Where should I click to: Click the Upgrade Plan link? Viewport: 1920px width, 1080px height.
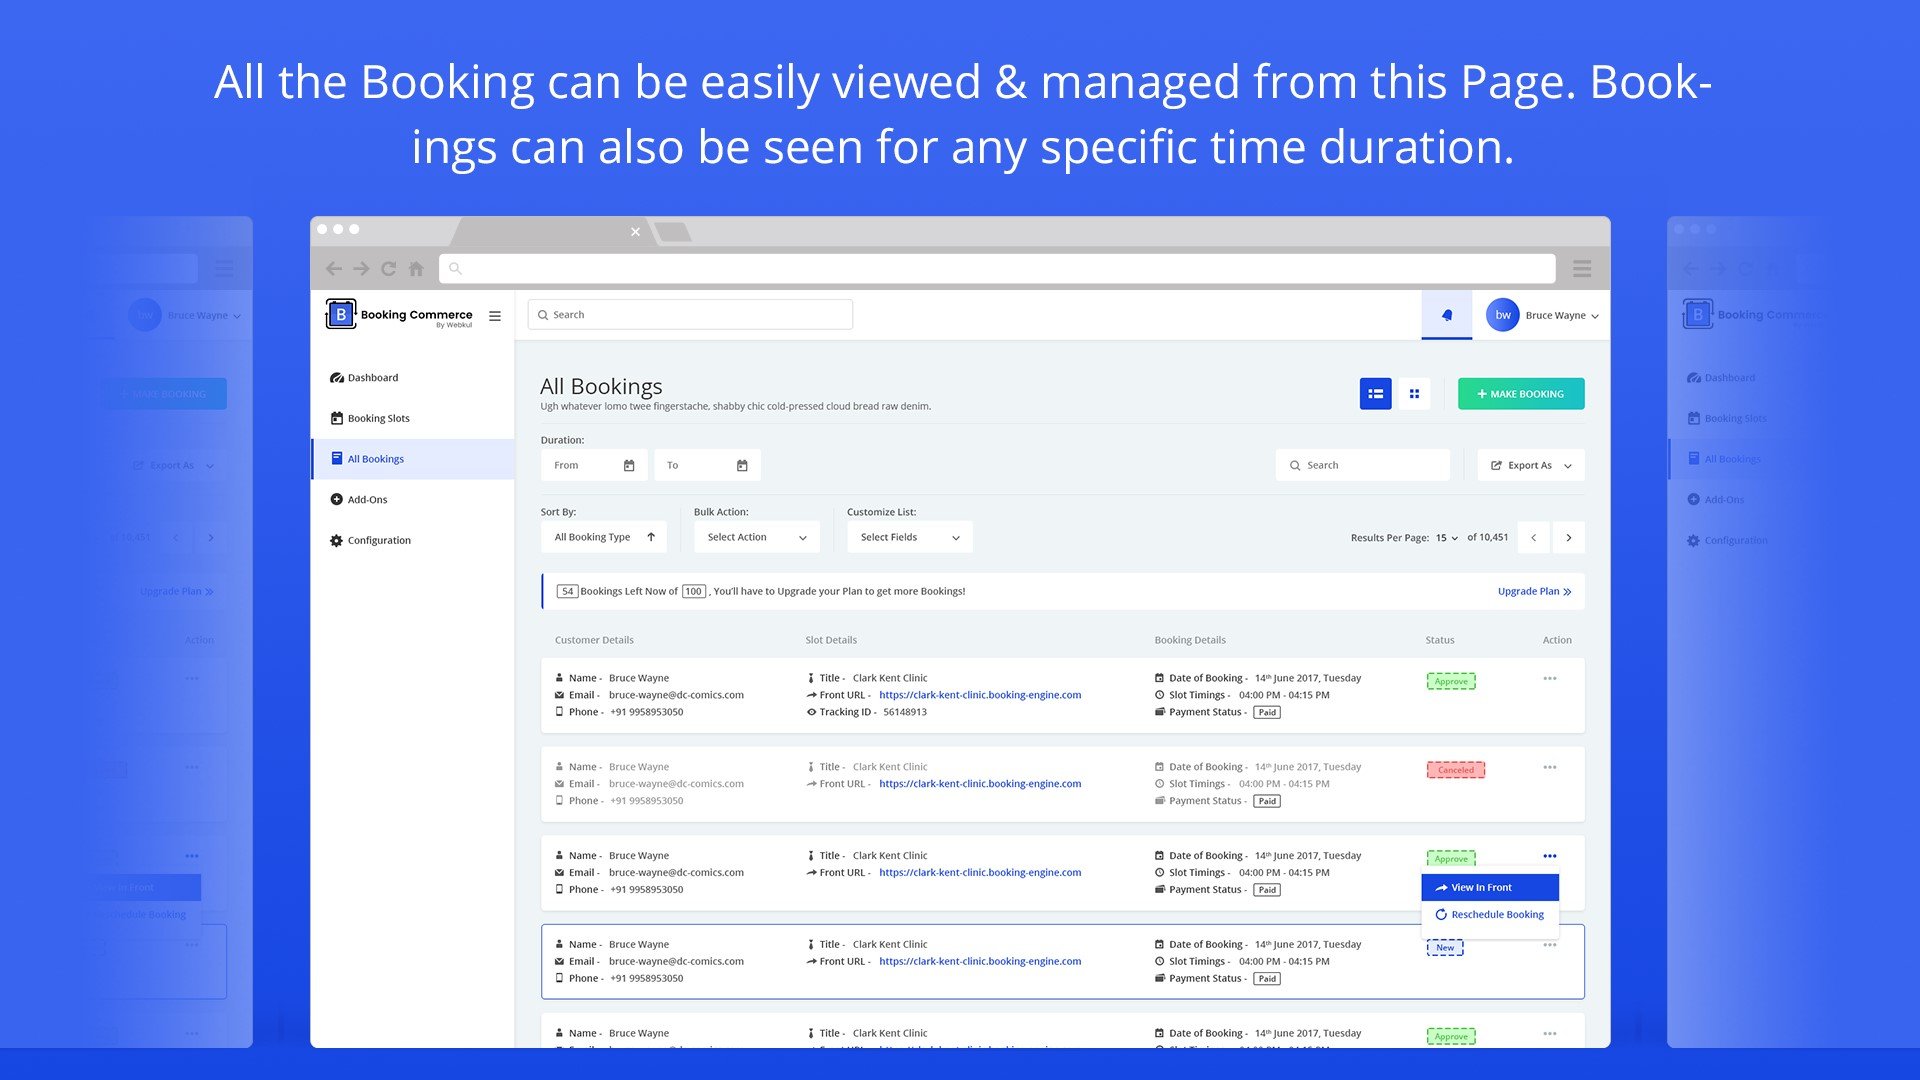[x=1534, y=592]
